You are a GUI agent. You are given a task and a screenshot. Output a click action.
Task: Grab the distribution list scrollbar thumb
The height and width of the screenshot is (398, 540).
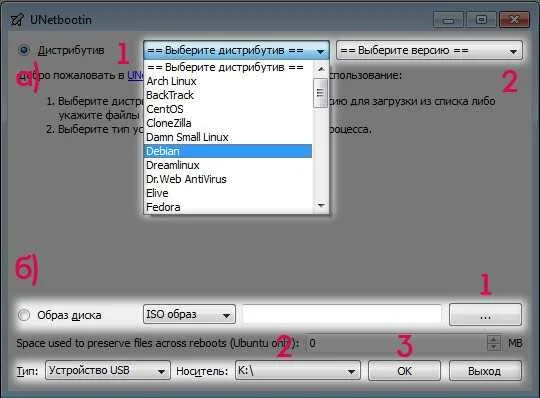321,93
